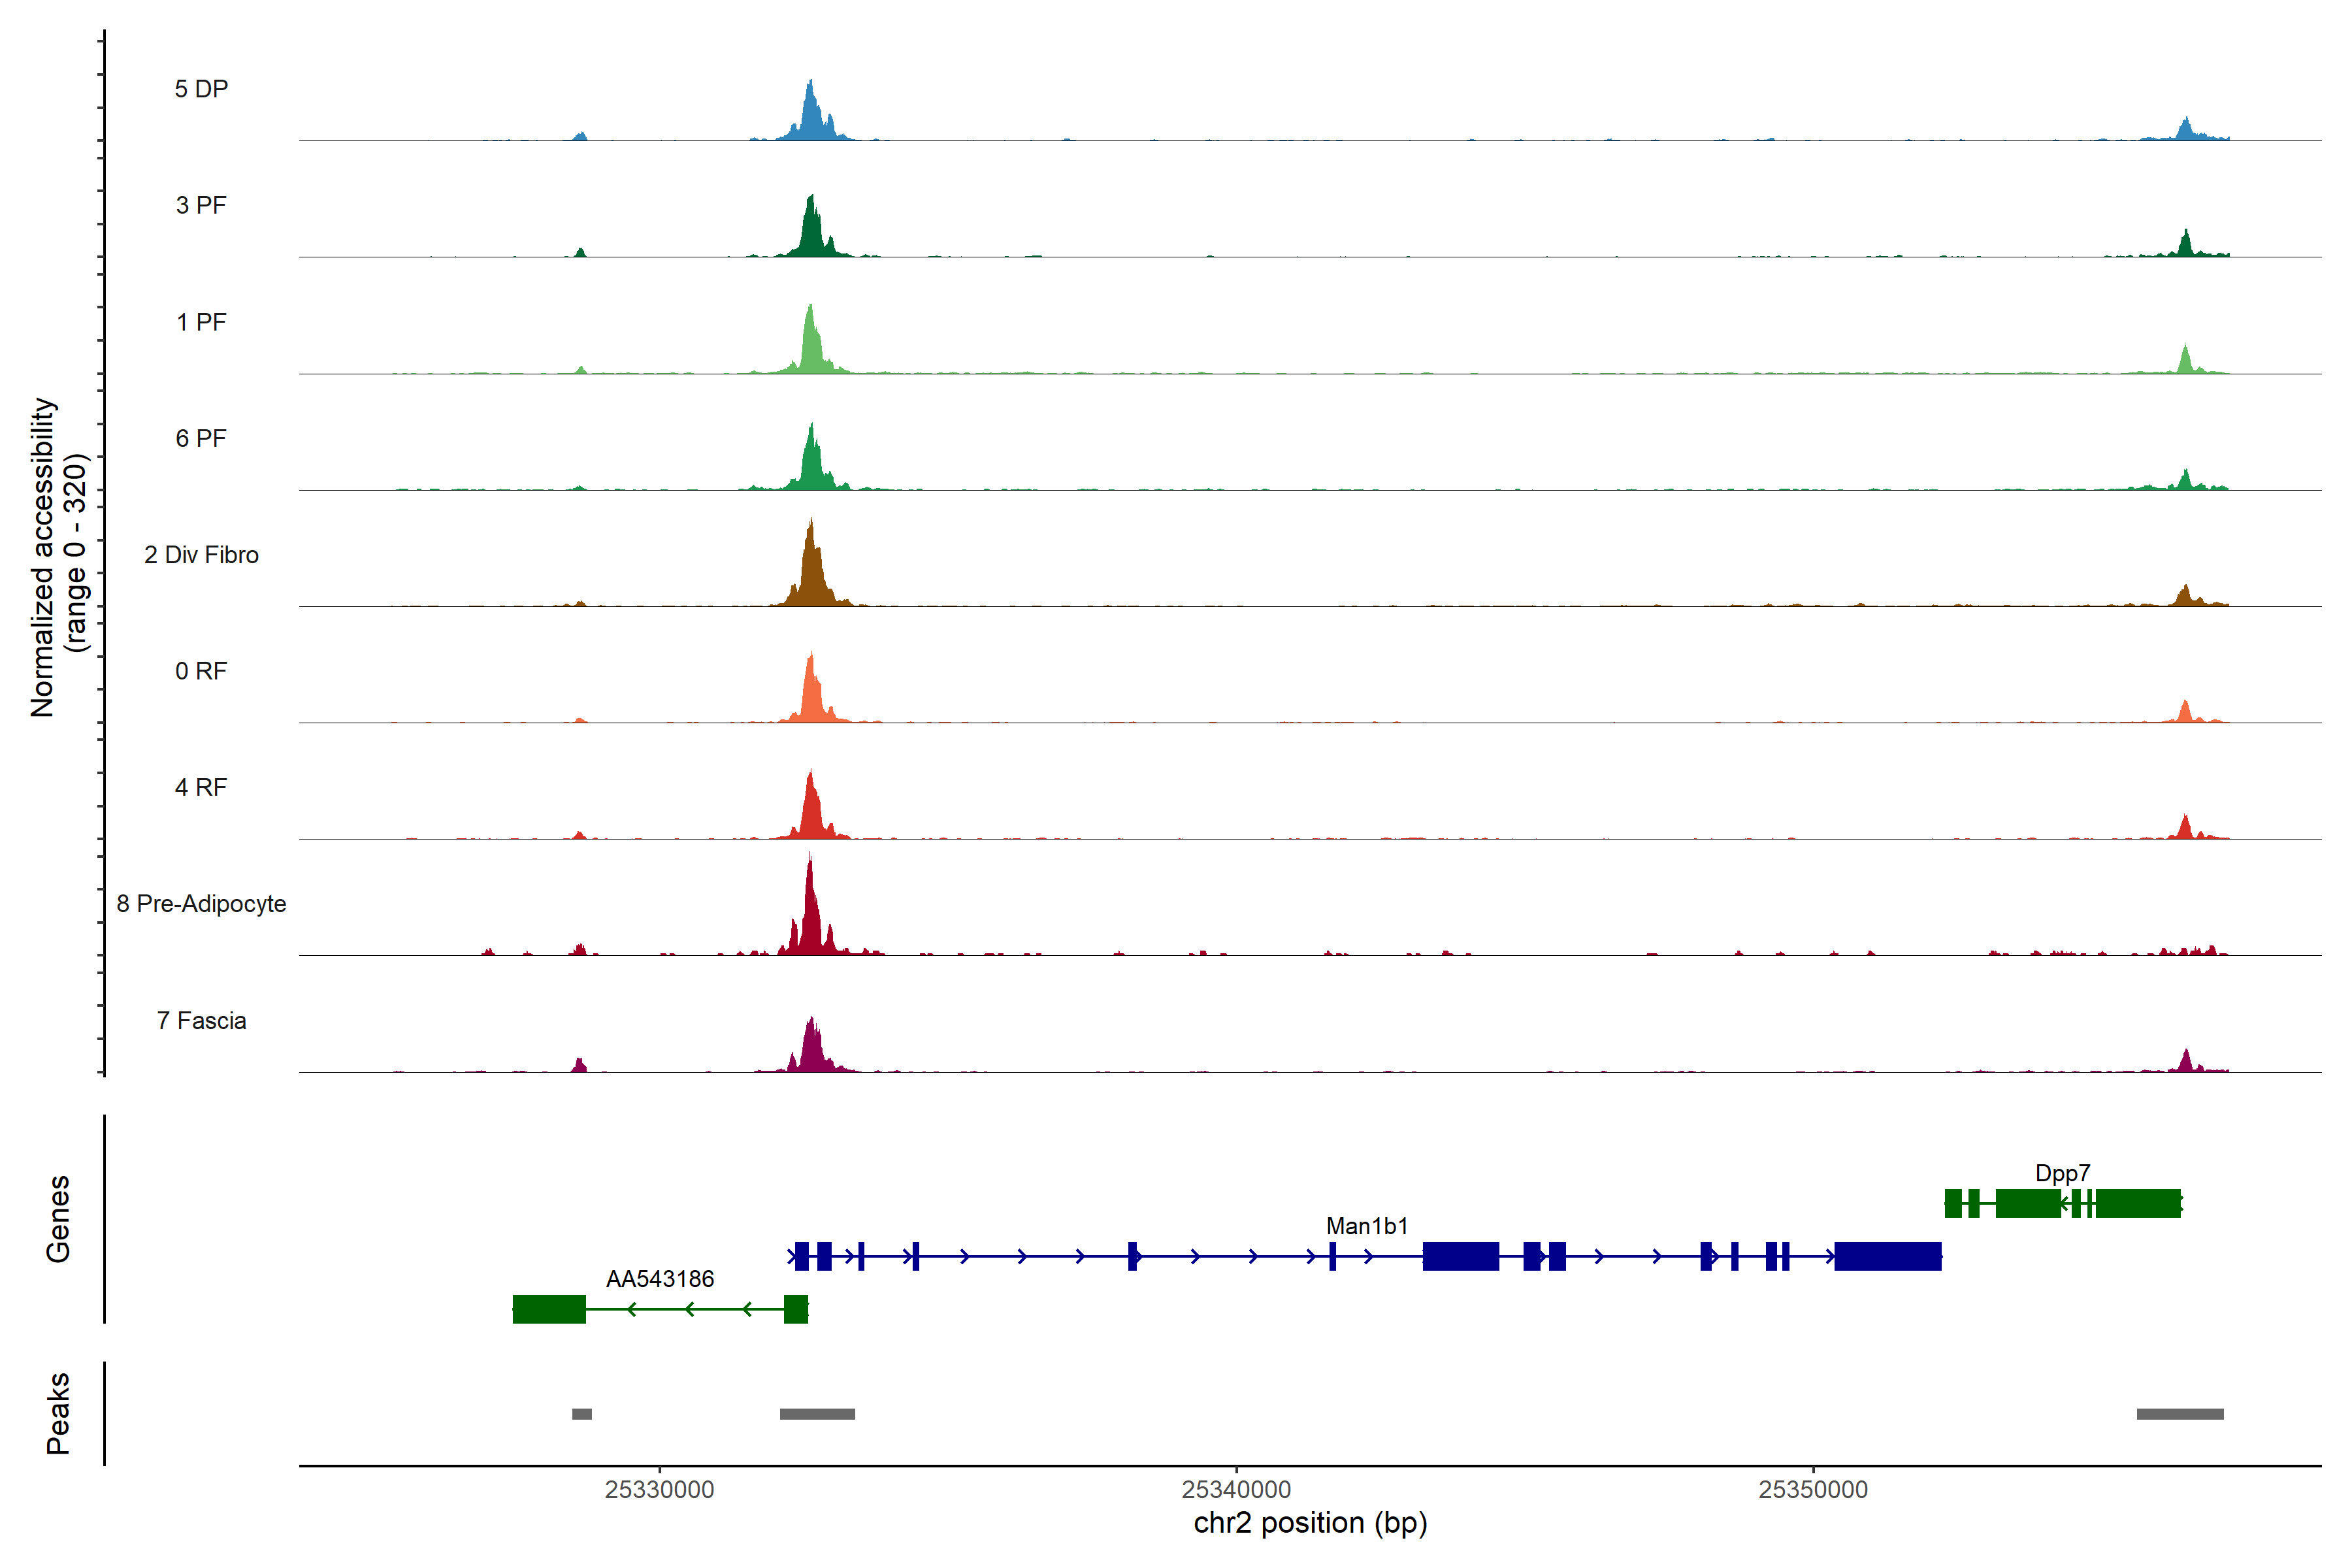Click the Dpp7 gene label
Image resolution: width=2352 pixels, height=1568 pixels.
[x=2062, y=1173]
